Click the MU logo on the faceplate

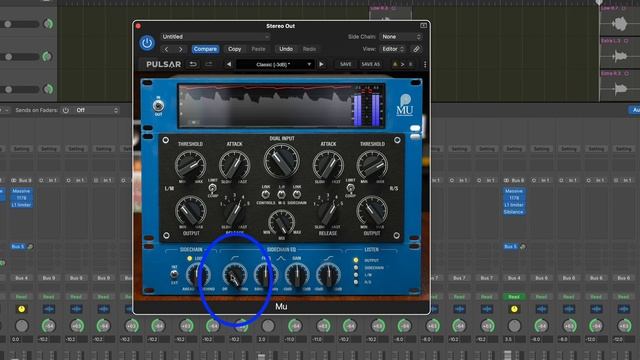[x=404, y=105]
